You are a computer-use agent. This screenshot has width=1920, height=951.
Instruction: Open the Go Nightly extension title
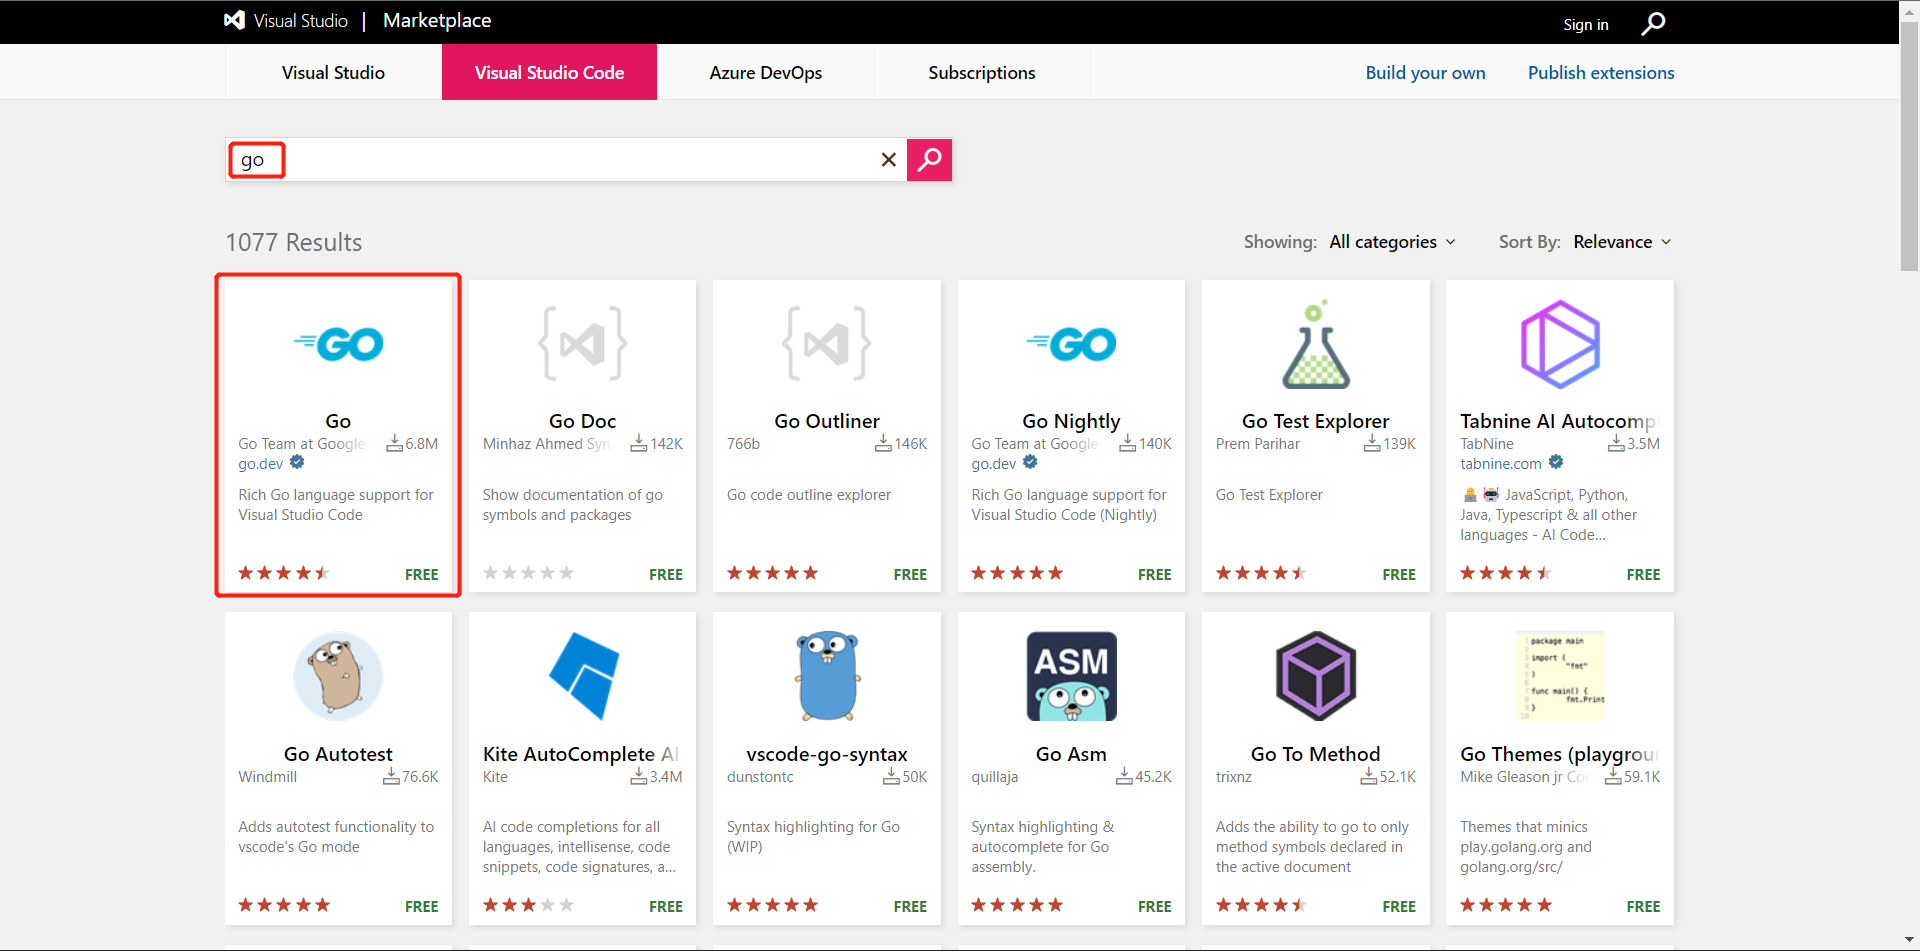(1071, 421)
